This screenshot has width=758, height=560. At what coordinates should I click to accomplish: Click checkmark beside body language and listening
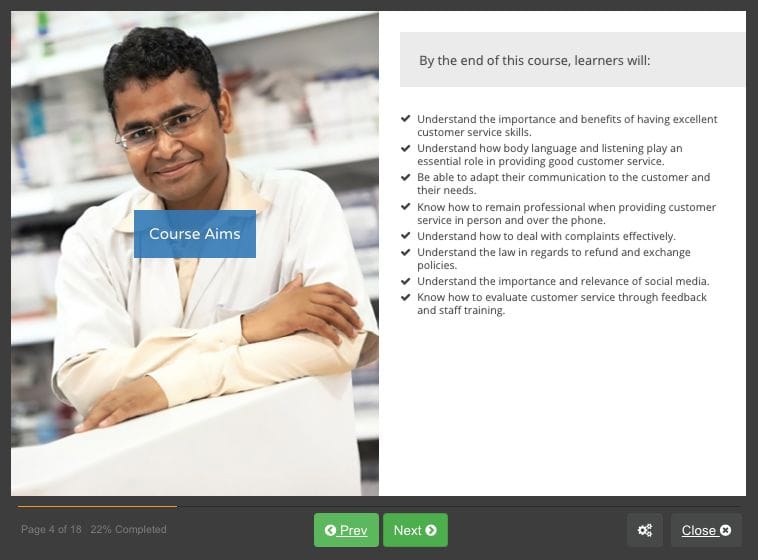(406, 147)
